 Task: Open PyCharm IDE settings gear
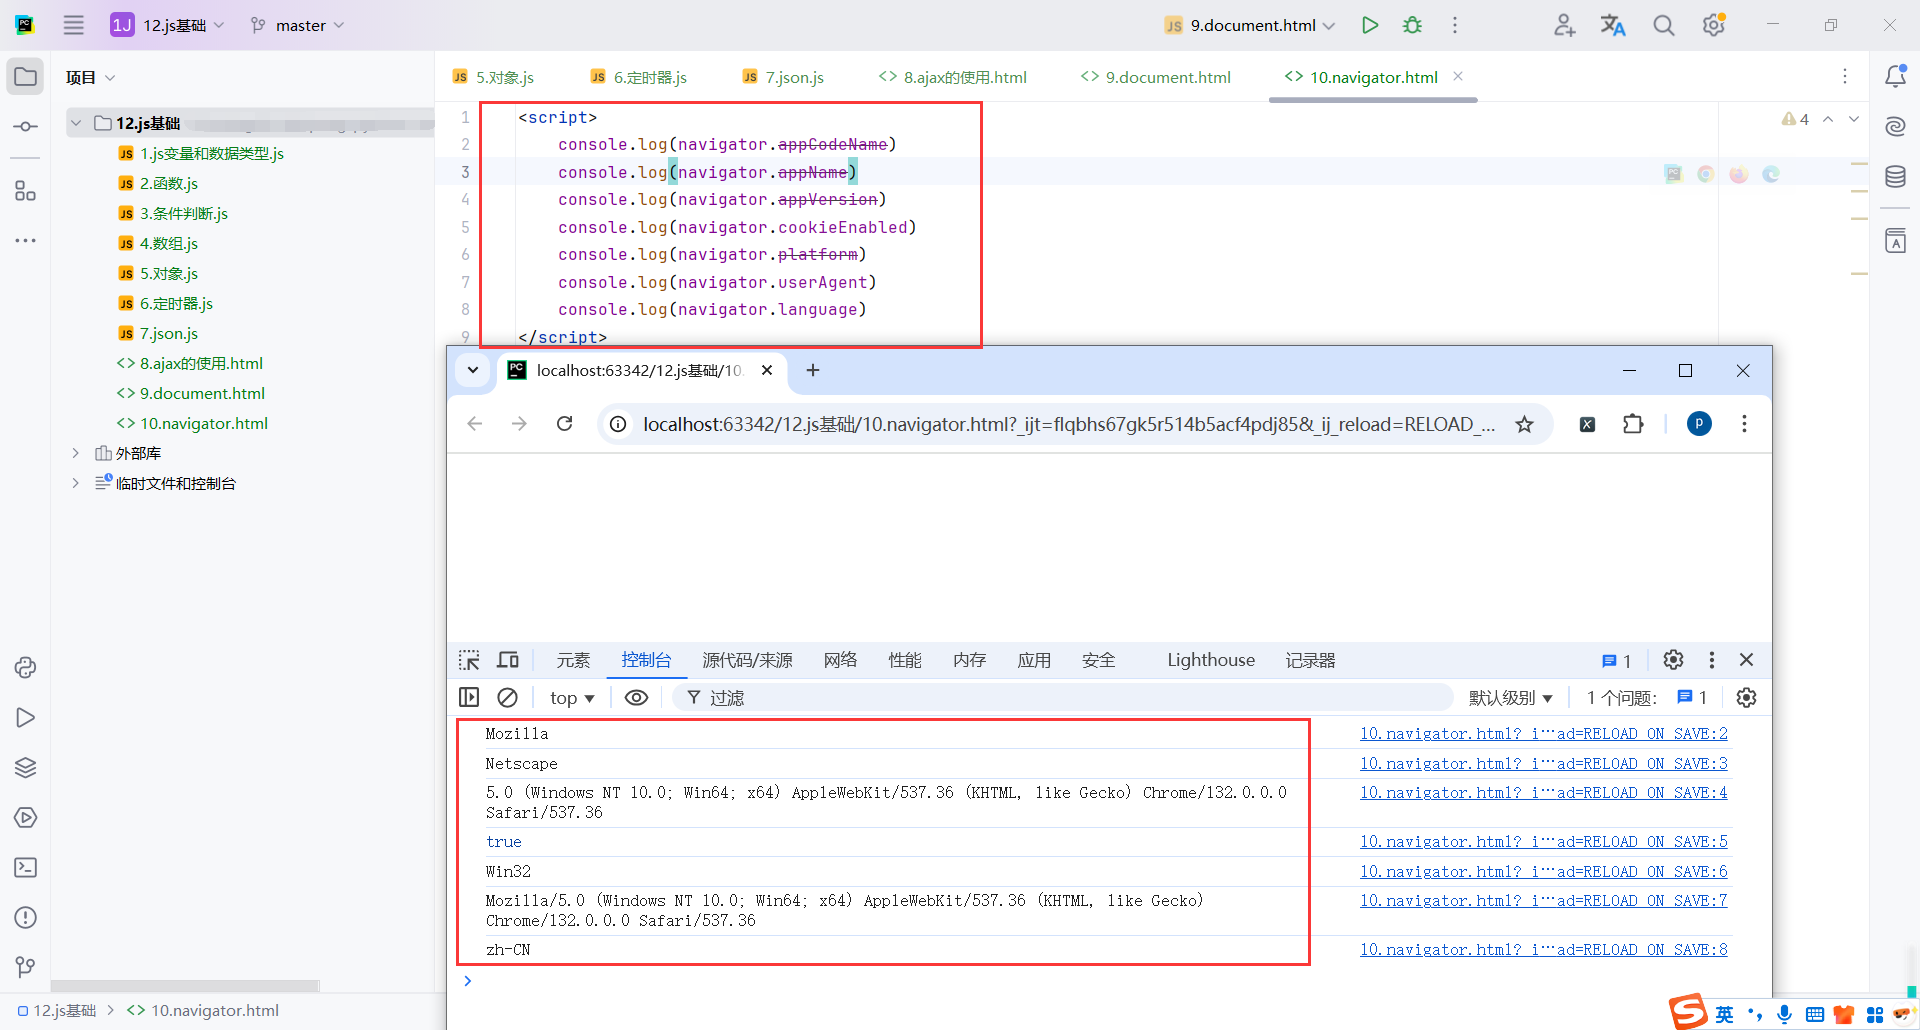(x=1714, y=25)
